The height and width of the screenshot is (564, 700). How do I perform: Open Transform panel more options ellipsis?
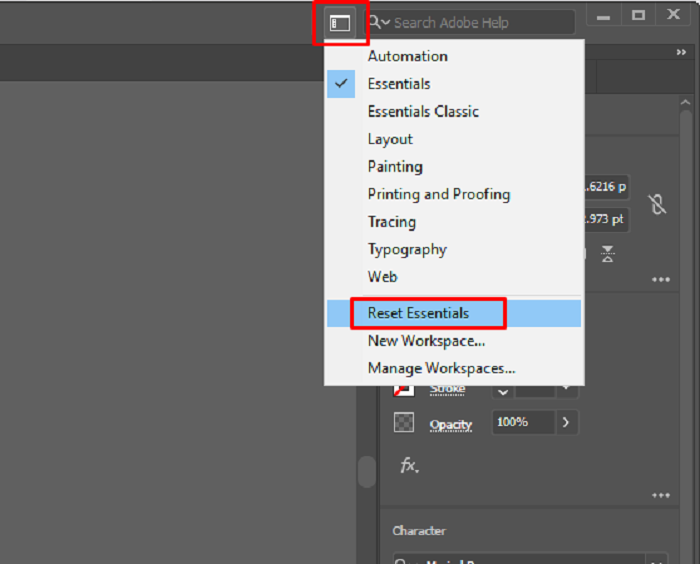(660, 280)
